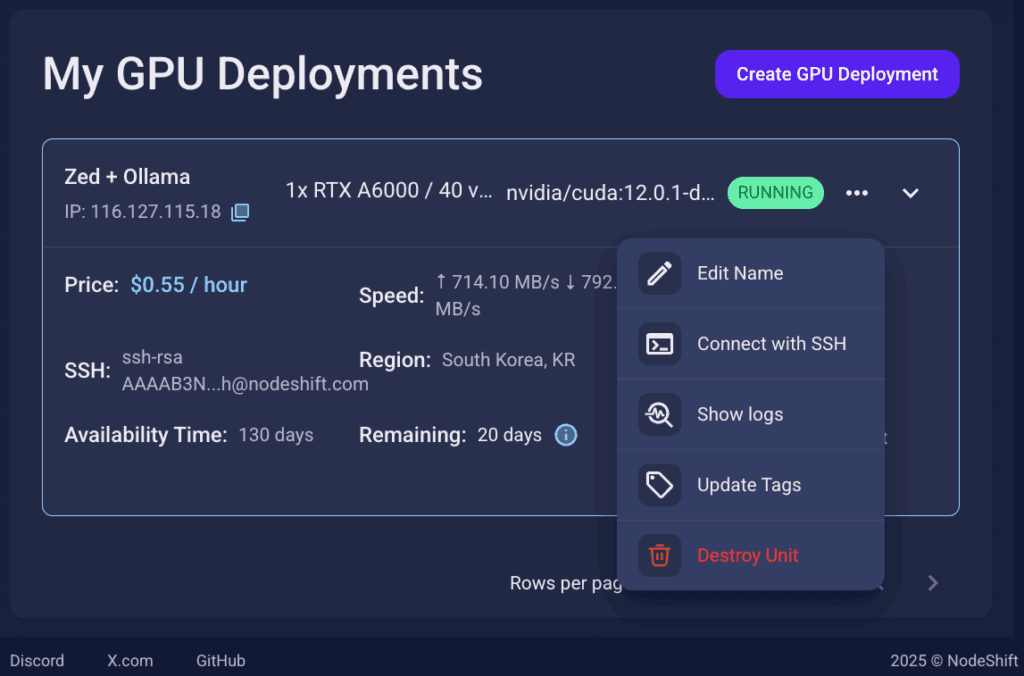Screen dimensions: 1024x676
Task: Open the three-dot more options menu
Action: (x=857, y=193)
